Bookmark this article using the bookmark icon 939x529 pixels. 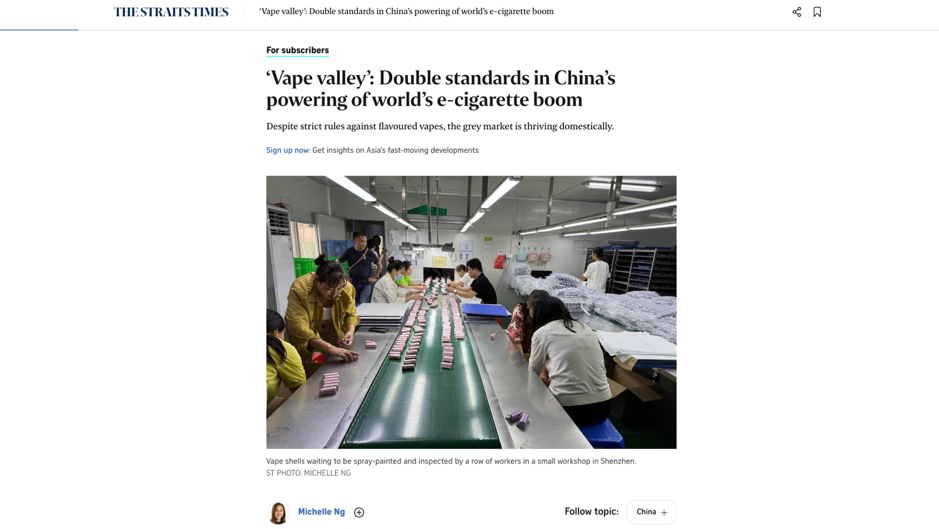(x=817, y=12)
